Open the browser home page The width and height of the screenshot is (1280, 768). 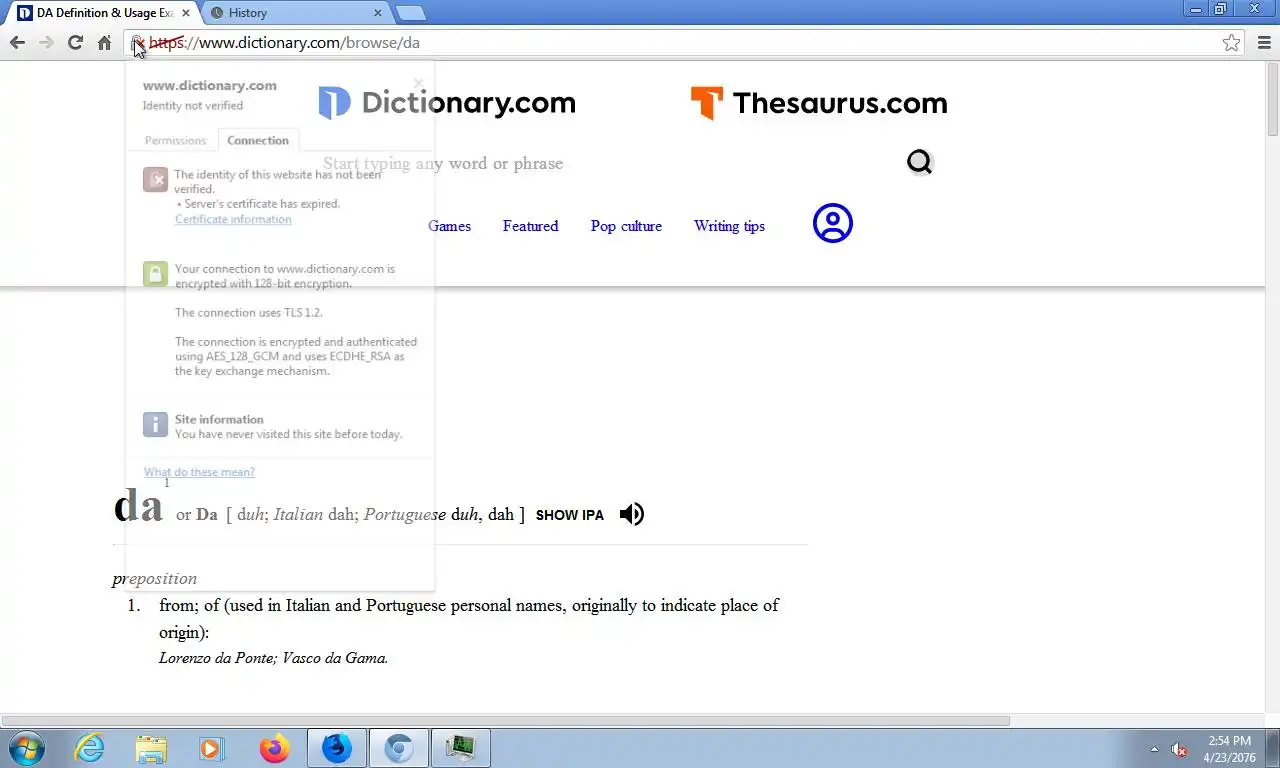click(104, 42)
